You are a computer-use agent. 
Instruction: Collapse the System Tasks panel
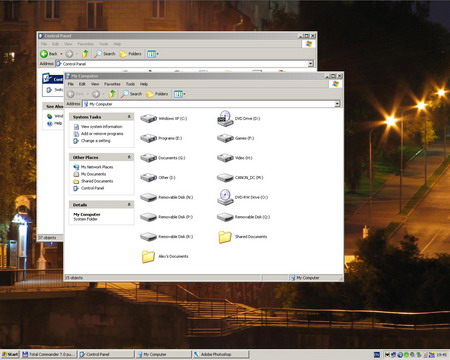click(129, 117)
